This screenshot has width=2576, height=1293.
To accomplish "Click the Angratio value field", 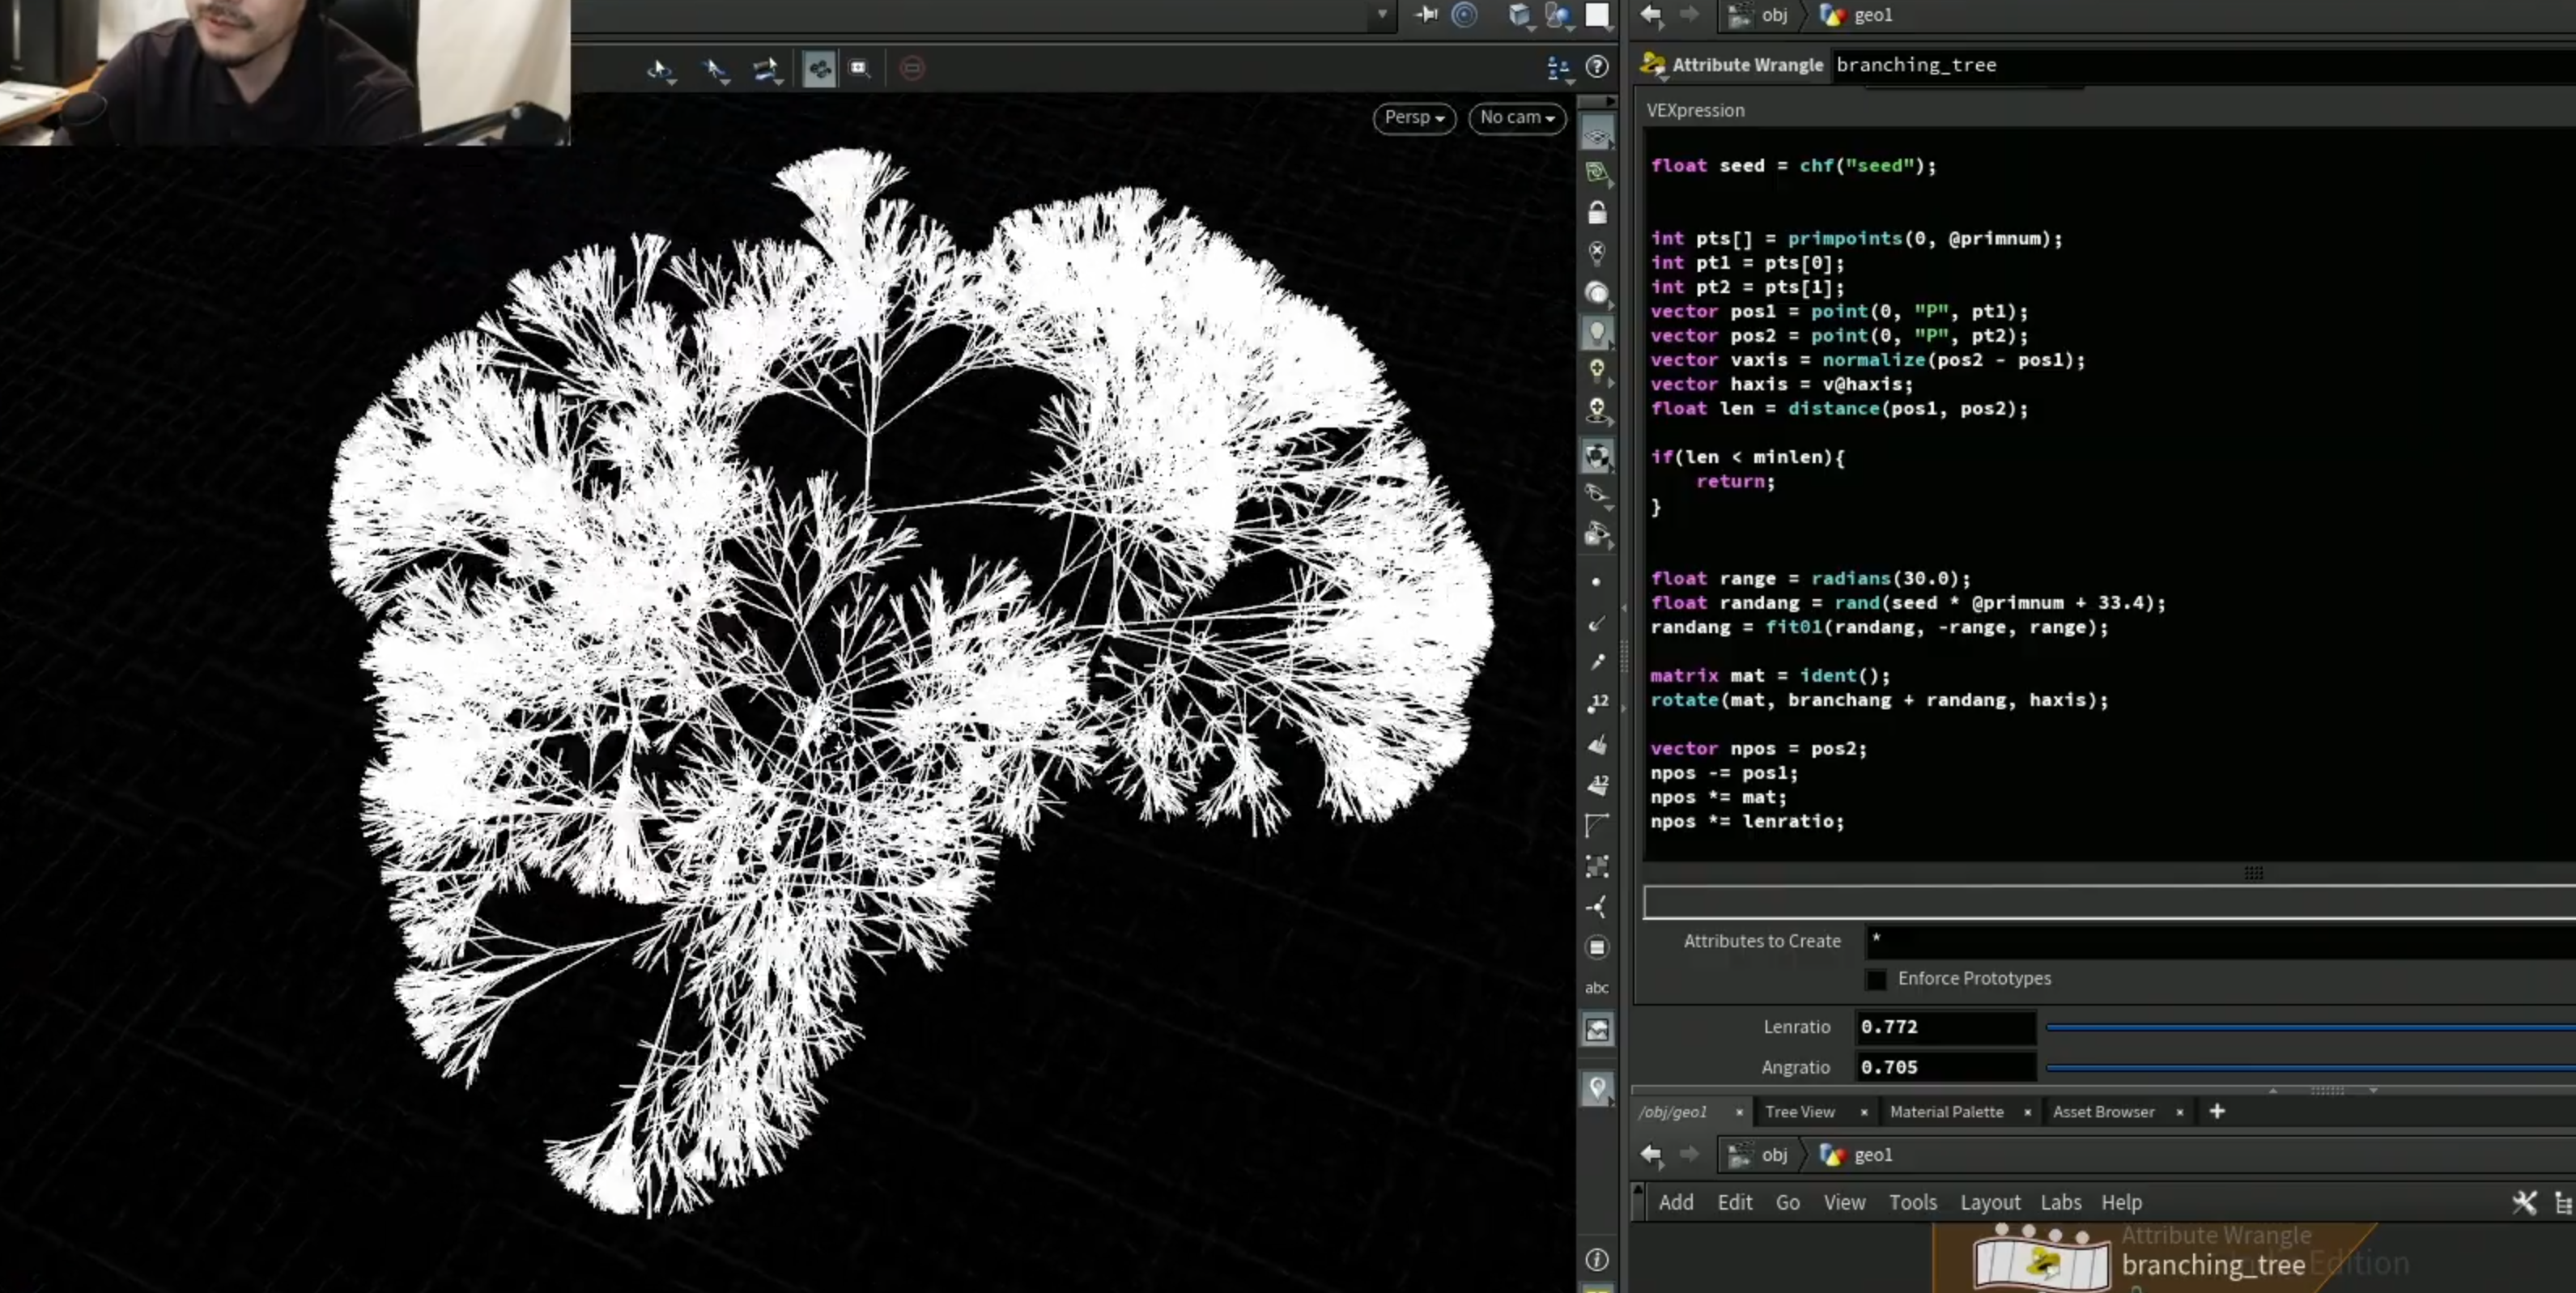I will [1945, 1067].
